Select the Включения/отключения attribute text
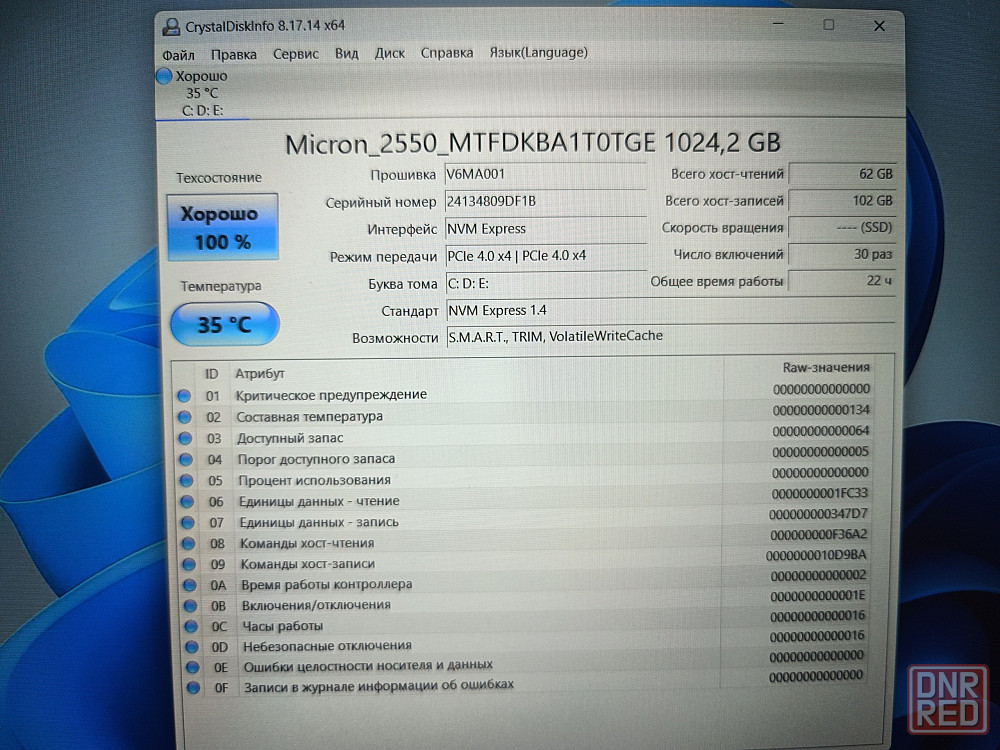Image resolution: width=1000 pixels, height=750 pixels. coord(316,605)
